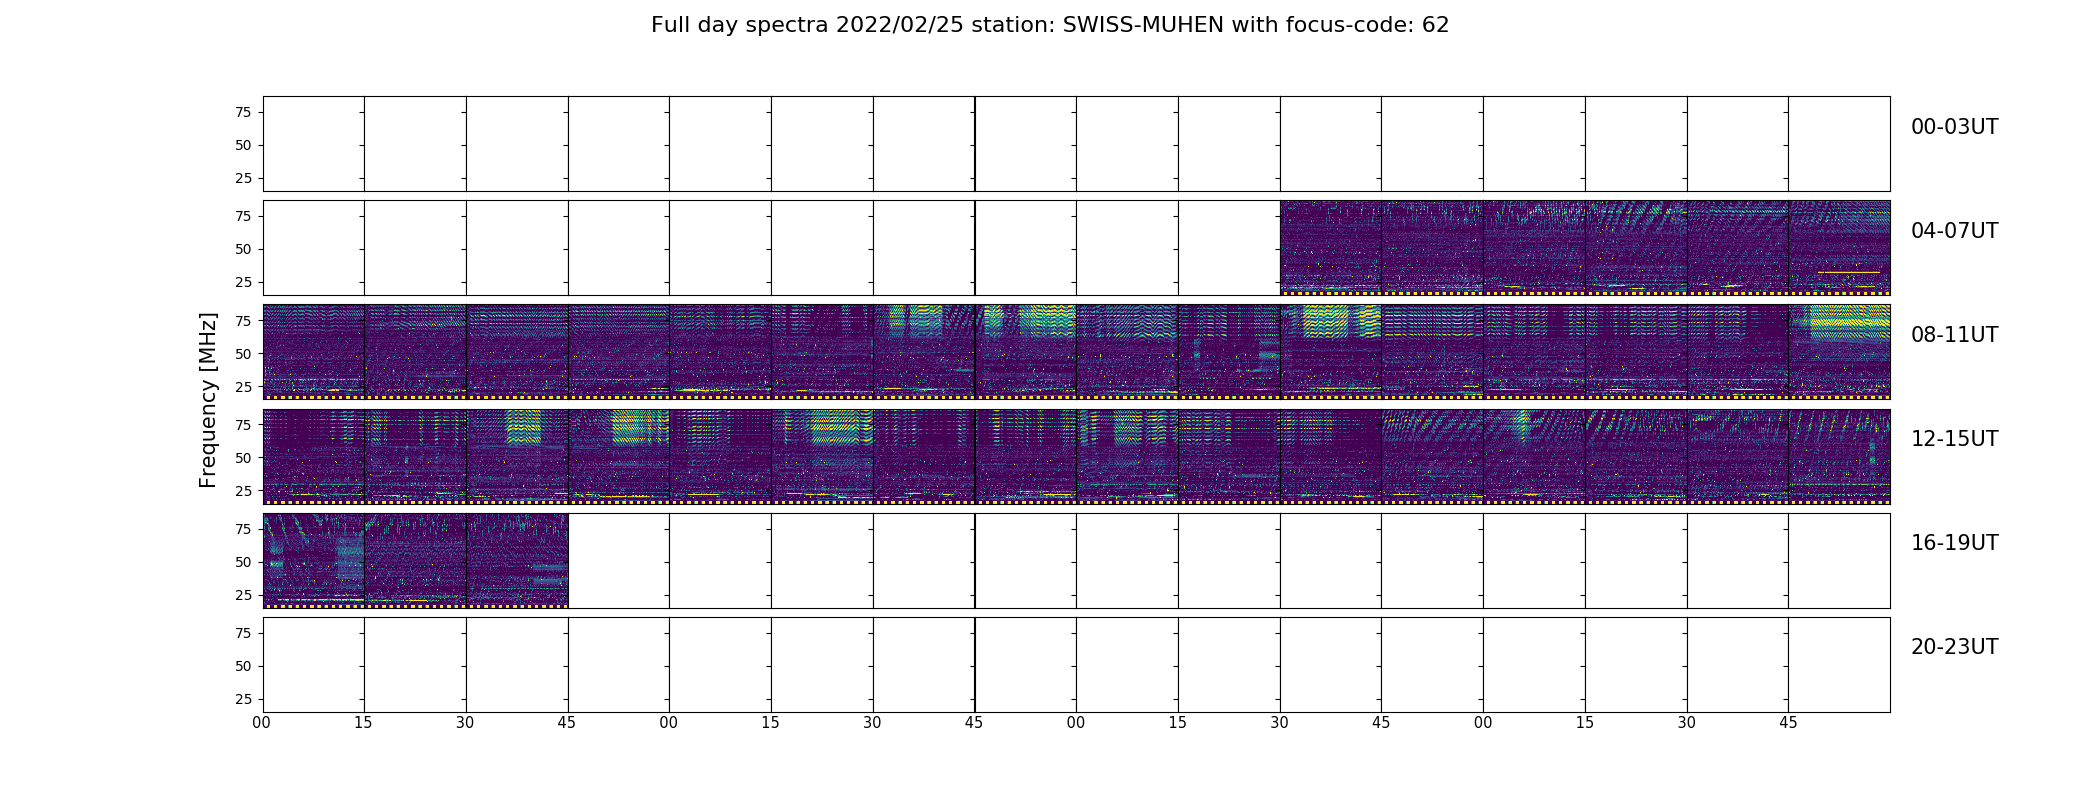2100x800 pixels.
Task: Click the 50 tick label of 00-03UT row
Action: (x=243, y=145)
